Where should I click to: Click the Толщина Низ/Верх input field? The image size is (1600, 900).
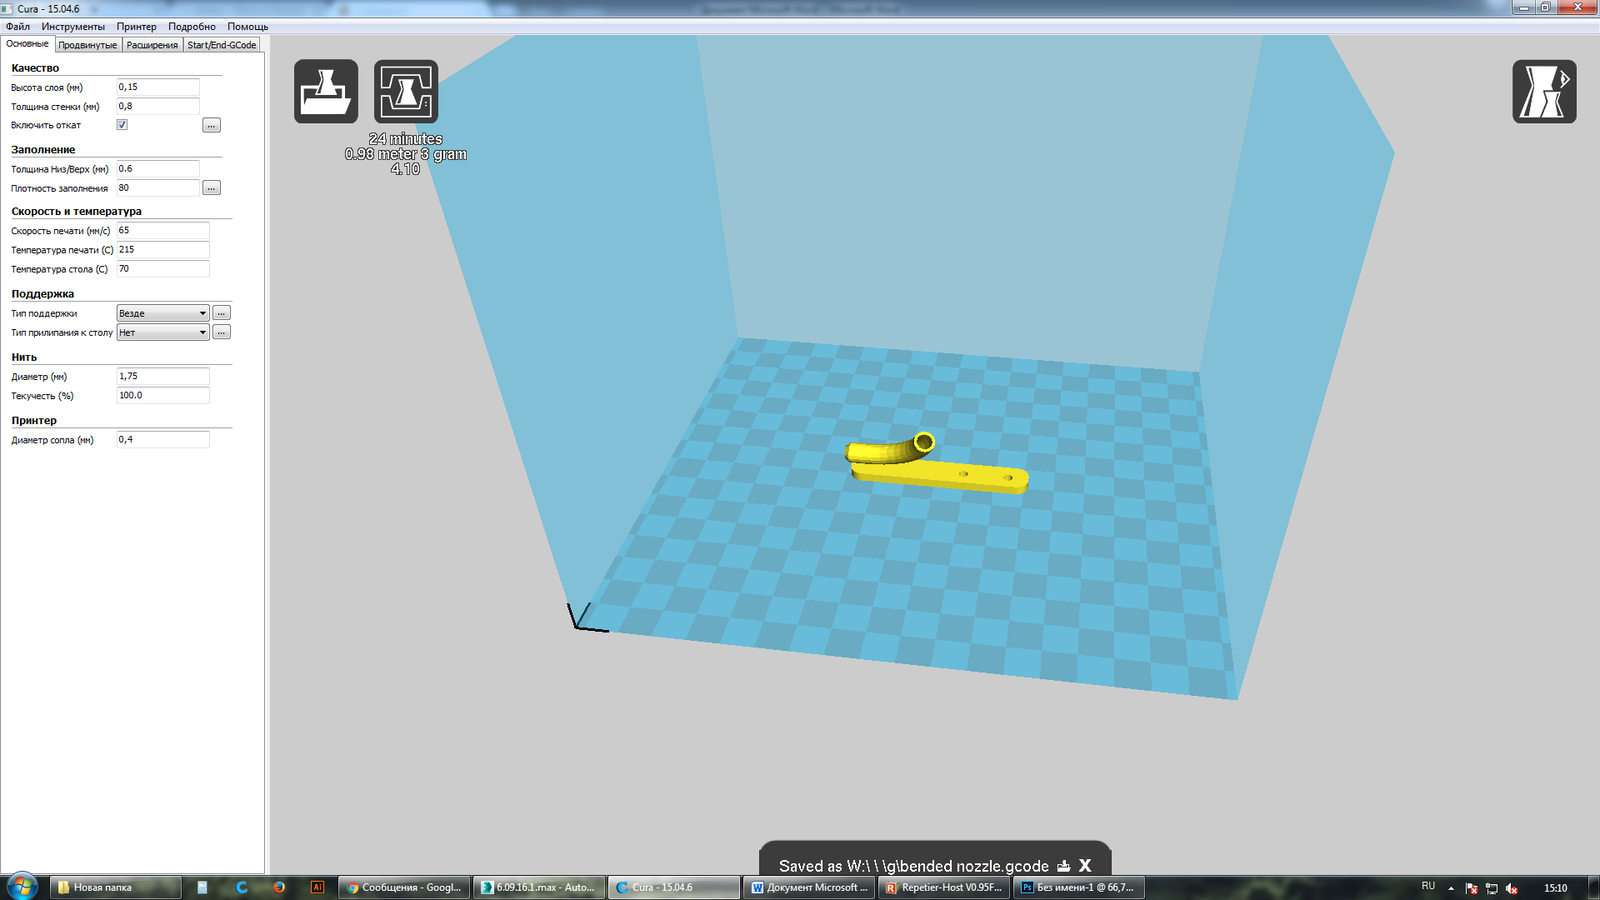[x=158, y=169]
